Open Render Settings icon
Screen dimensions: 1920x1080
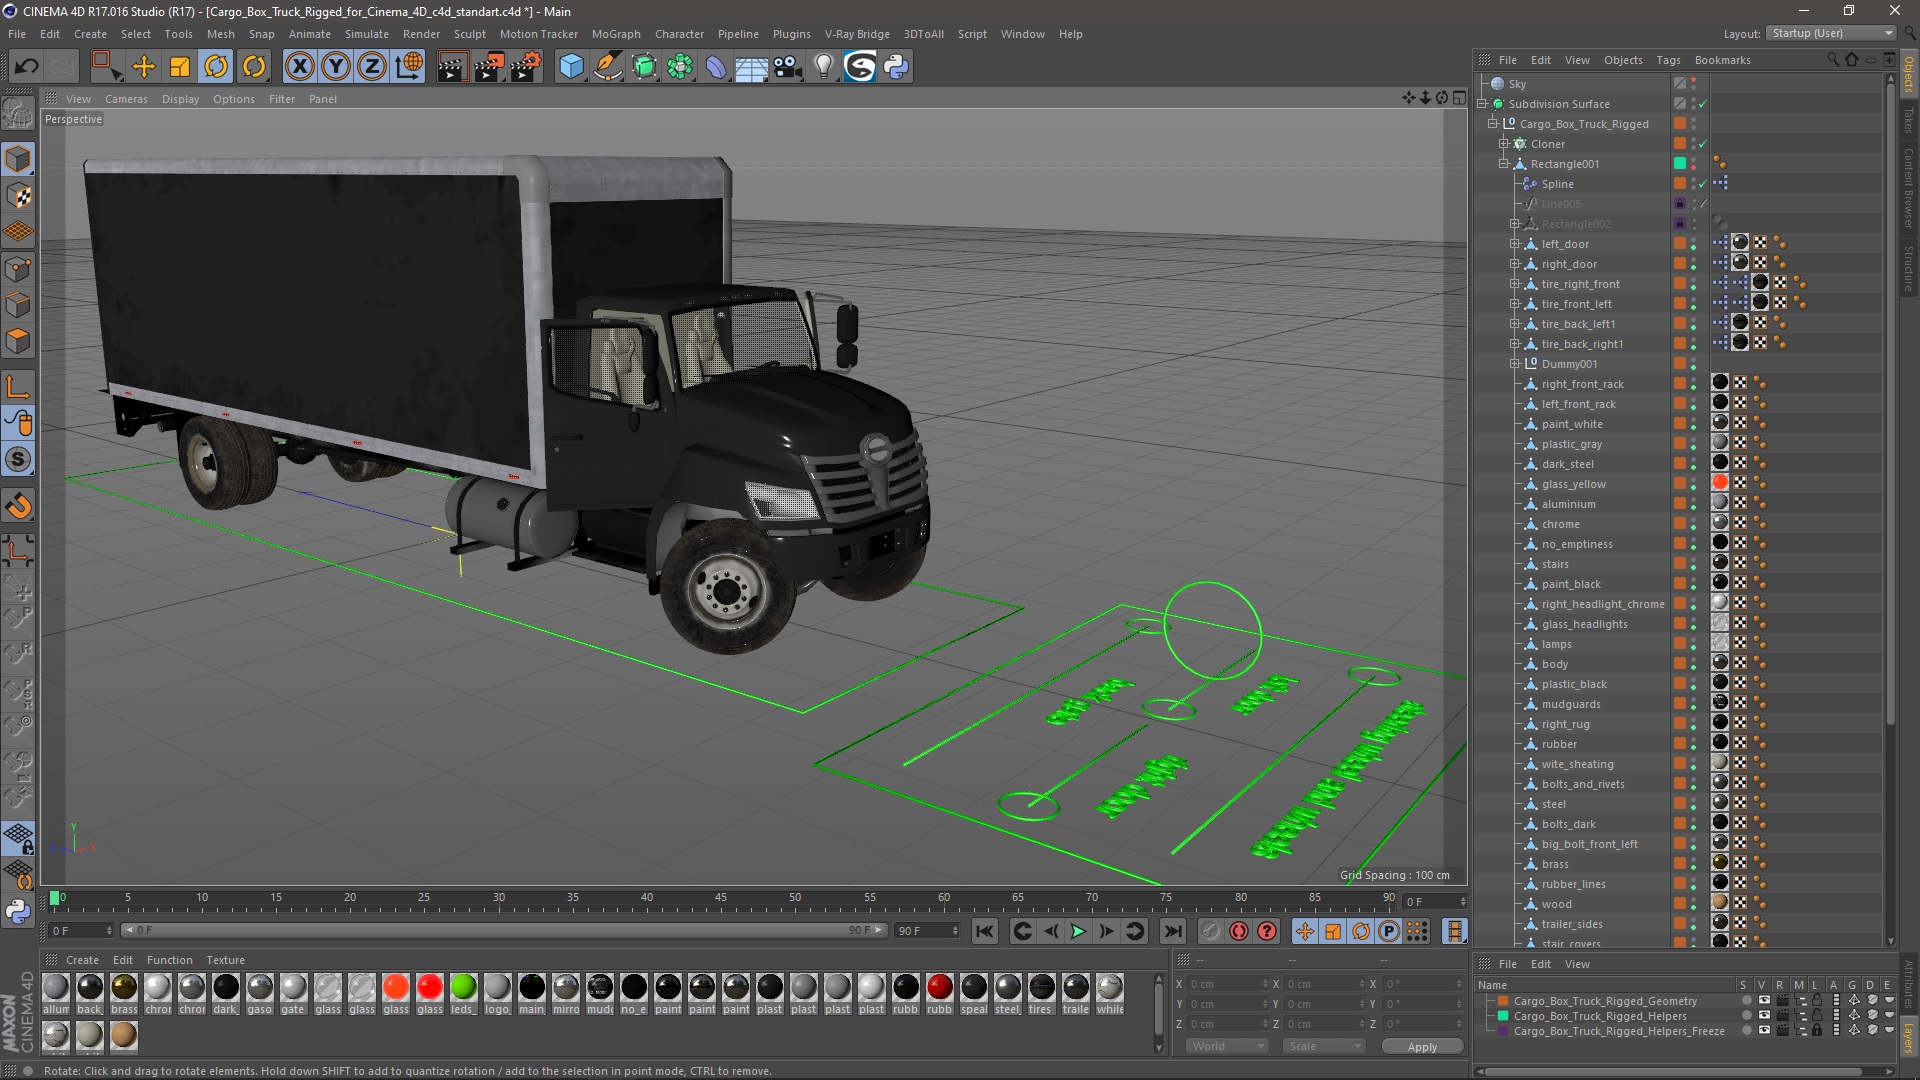tap(526, 67)
